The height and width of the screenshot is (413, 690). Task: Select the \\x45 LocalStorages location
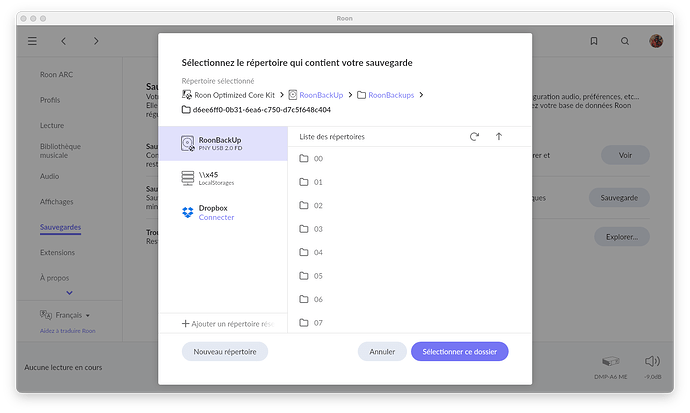[x=223, y=178]
